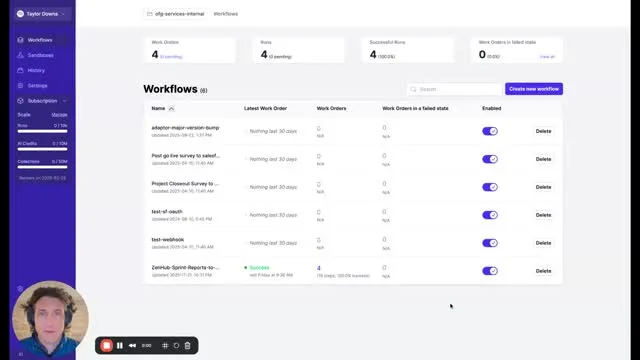This screenshot has width=640, height=360.
Task: Click the Collections usage progress bar
Action: (42, 167)
